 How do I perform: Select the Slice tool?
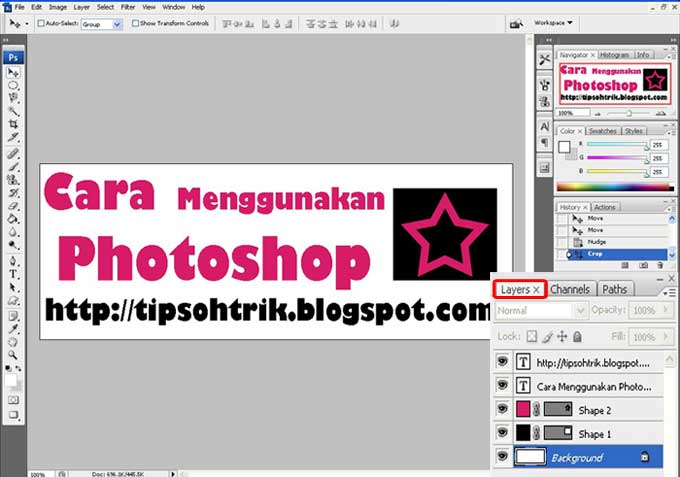click(13, 137)
